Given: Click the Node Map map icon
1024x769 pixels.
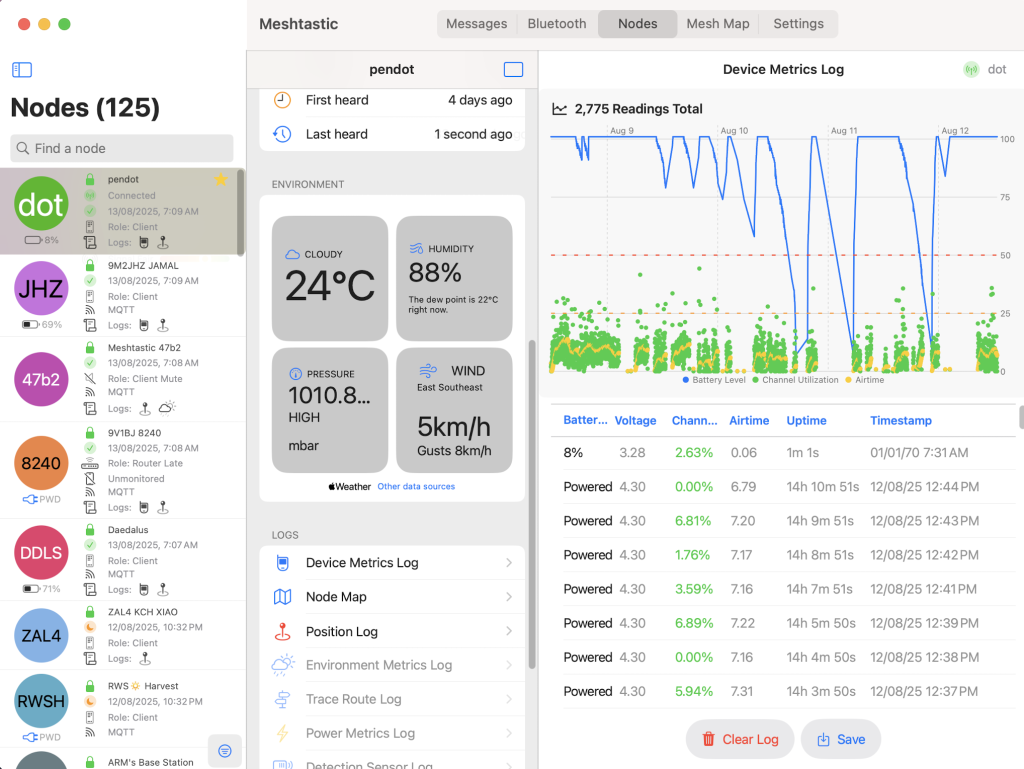Looking at the screenshot, I should 282,597.
